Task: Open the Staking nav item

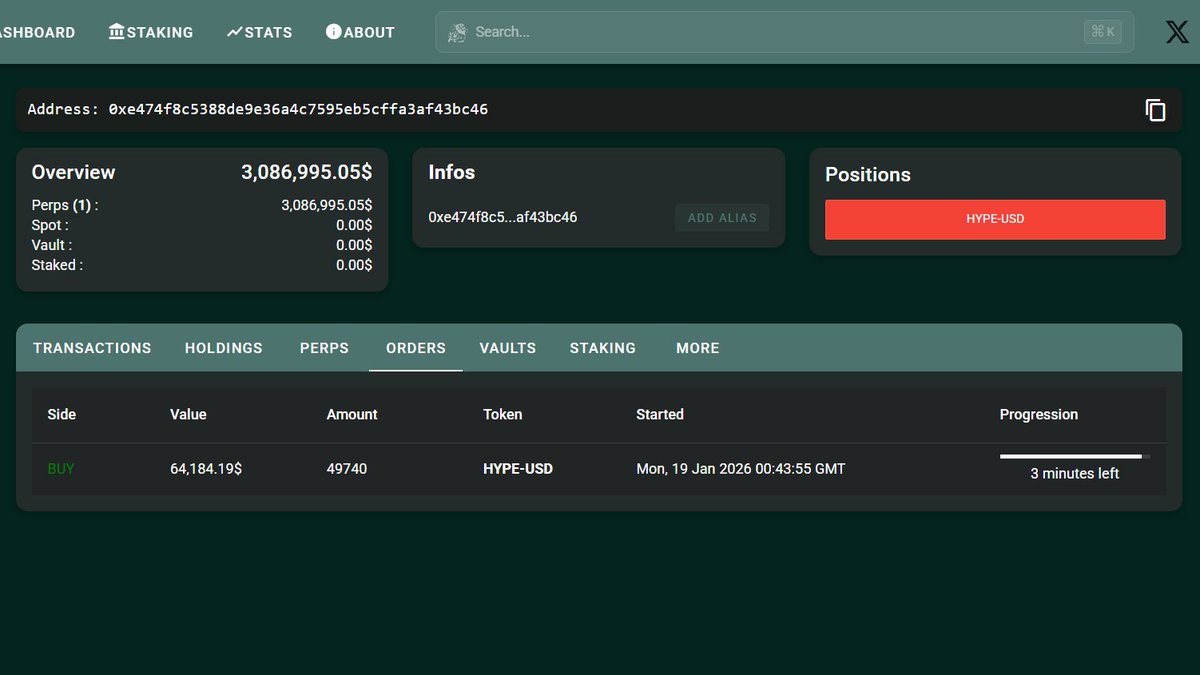Action: 150,32
